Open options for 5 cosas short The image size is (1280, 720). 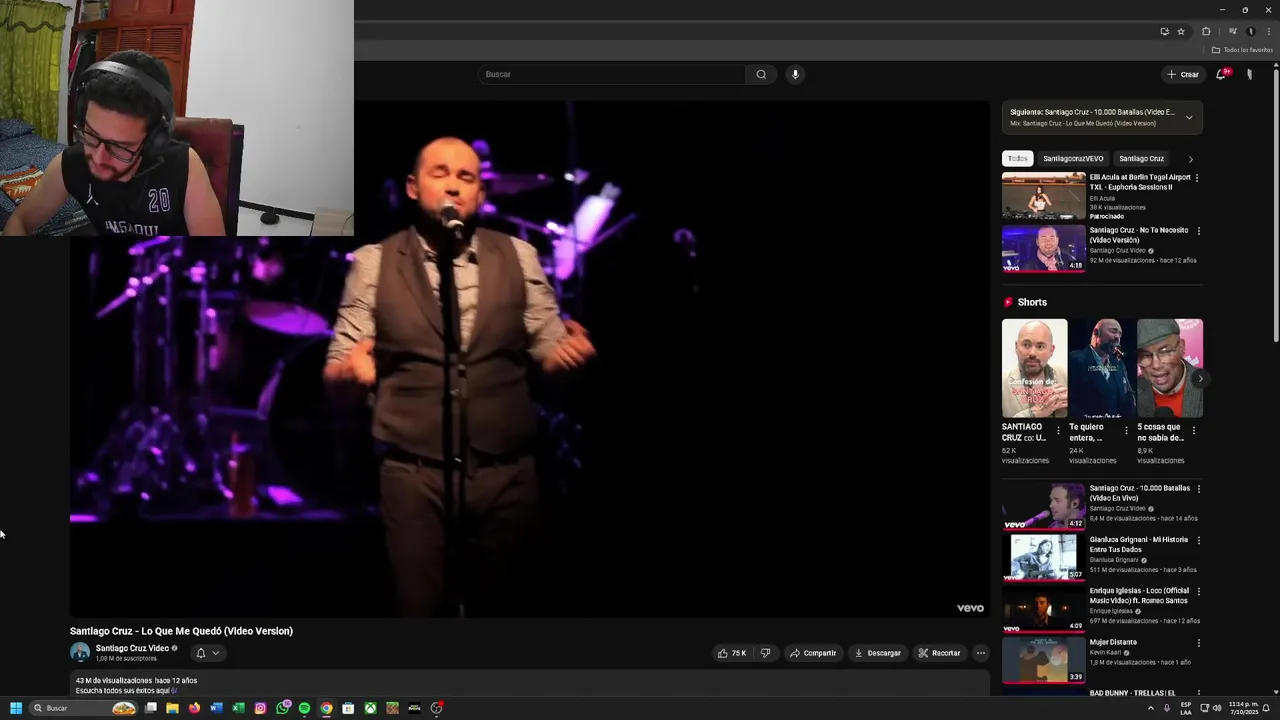click(x=1193, y=431)
